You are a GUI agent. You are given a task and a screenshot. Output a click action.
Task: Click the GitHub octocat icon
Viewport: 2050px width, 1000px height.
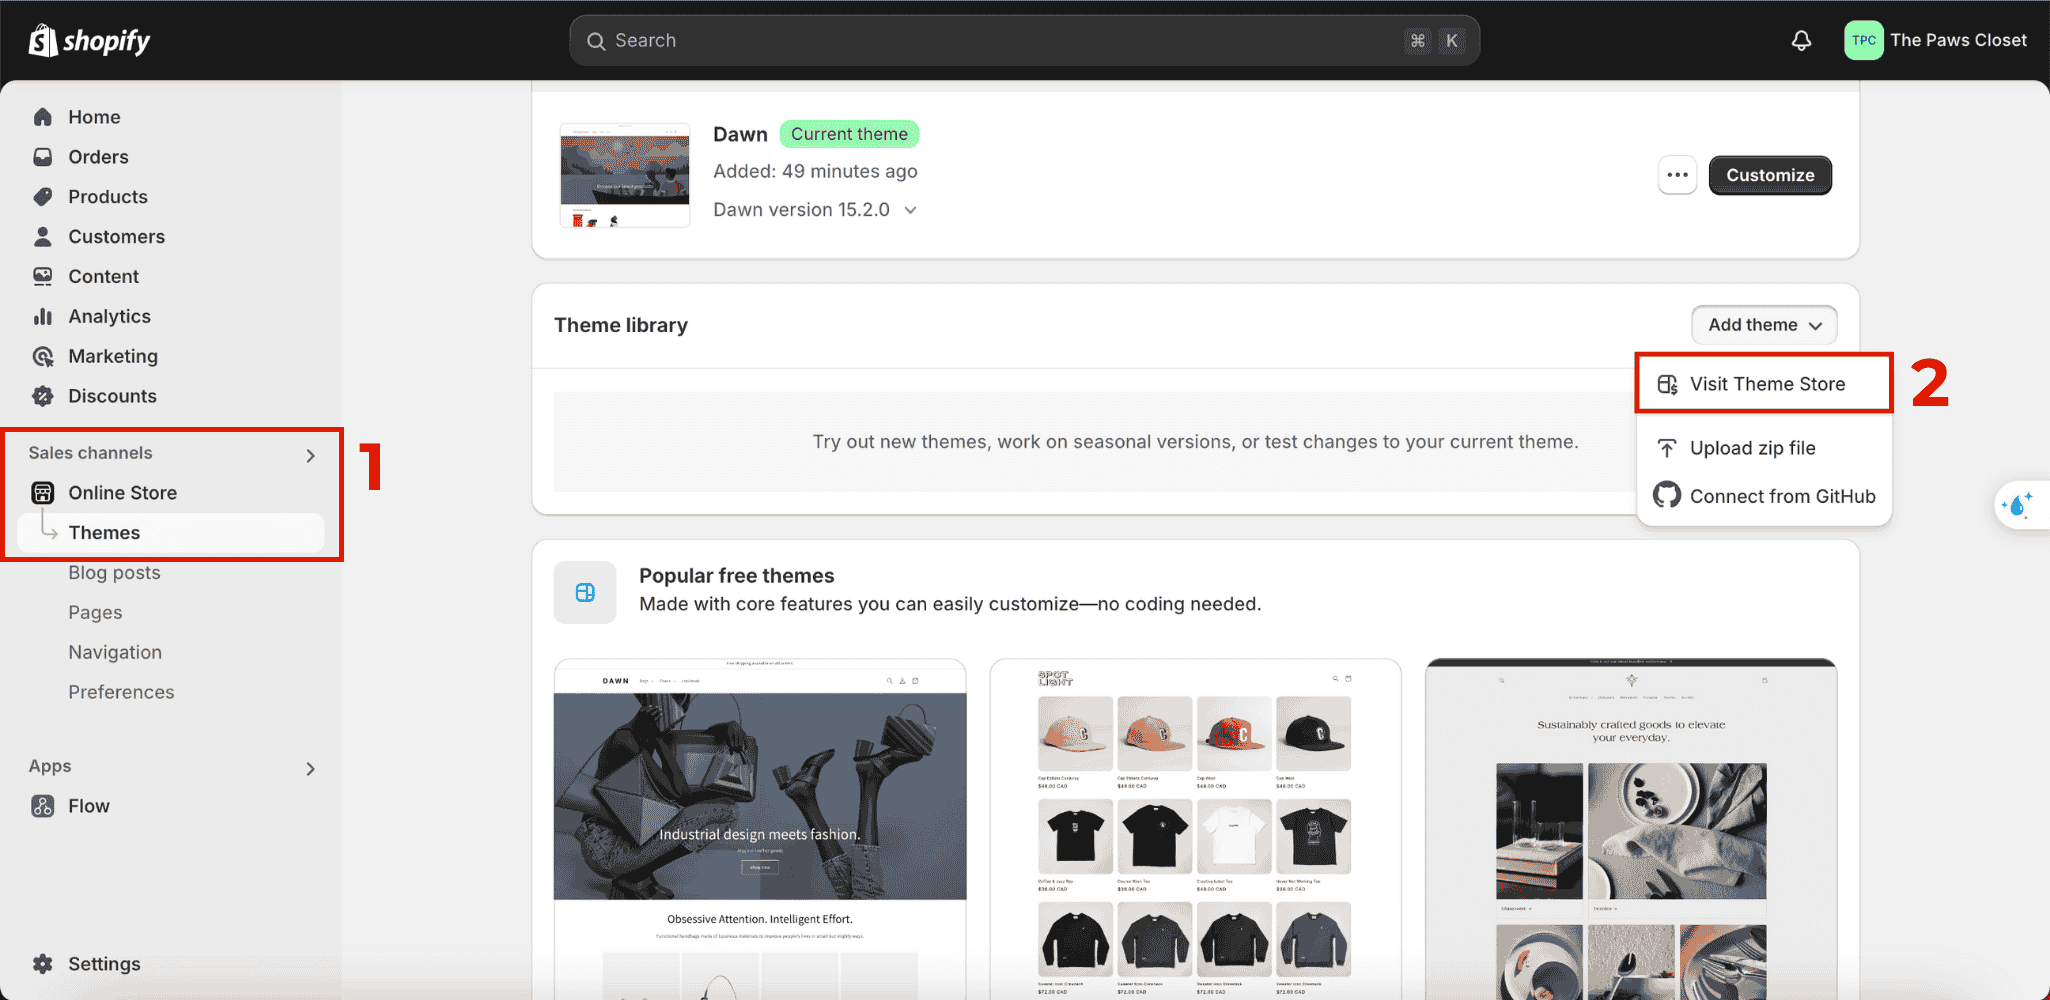point(1667,495)
